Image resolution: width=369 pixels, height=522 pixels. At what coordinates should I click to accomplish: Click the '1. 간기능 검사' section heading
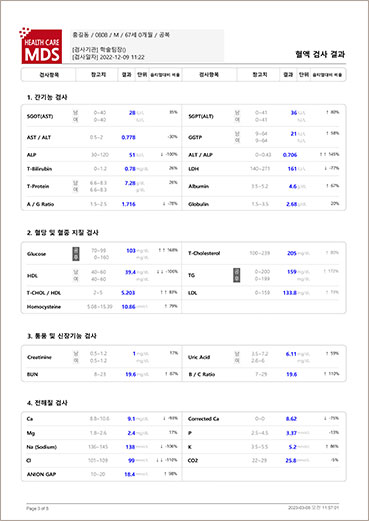coord(47,97)
